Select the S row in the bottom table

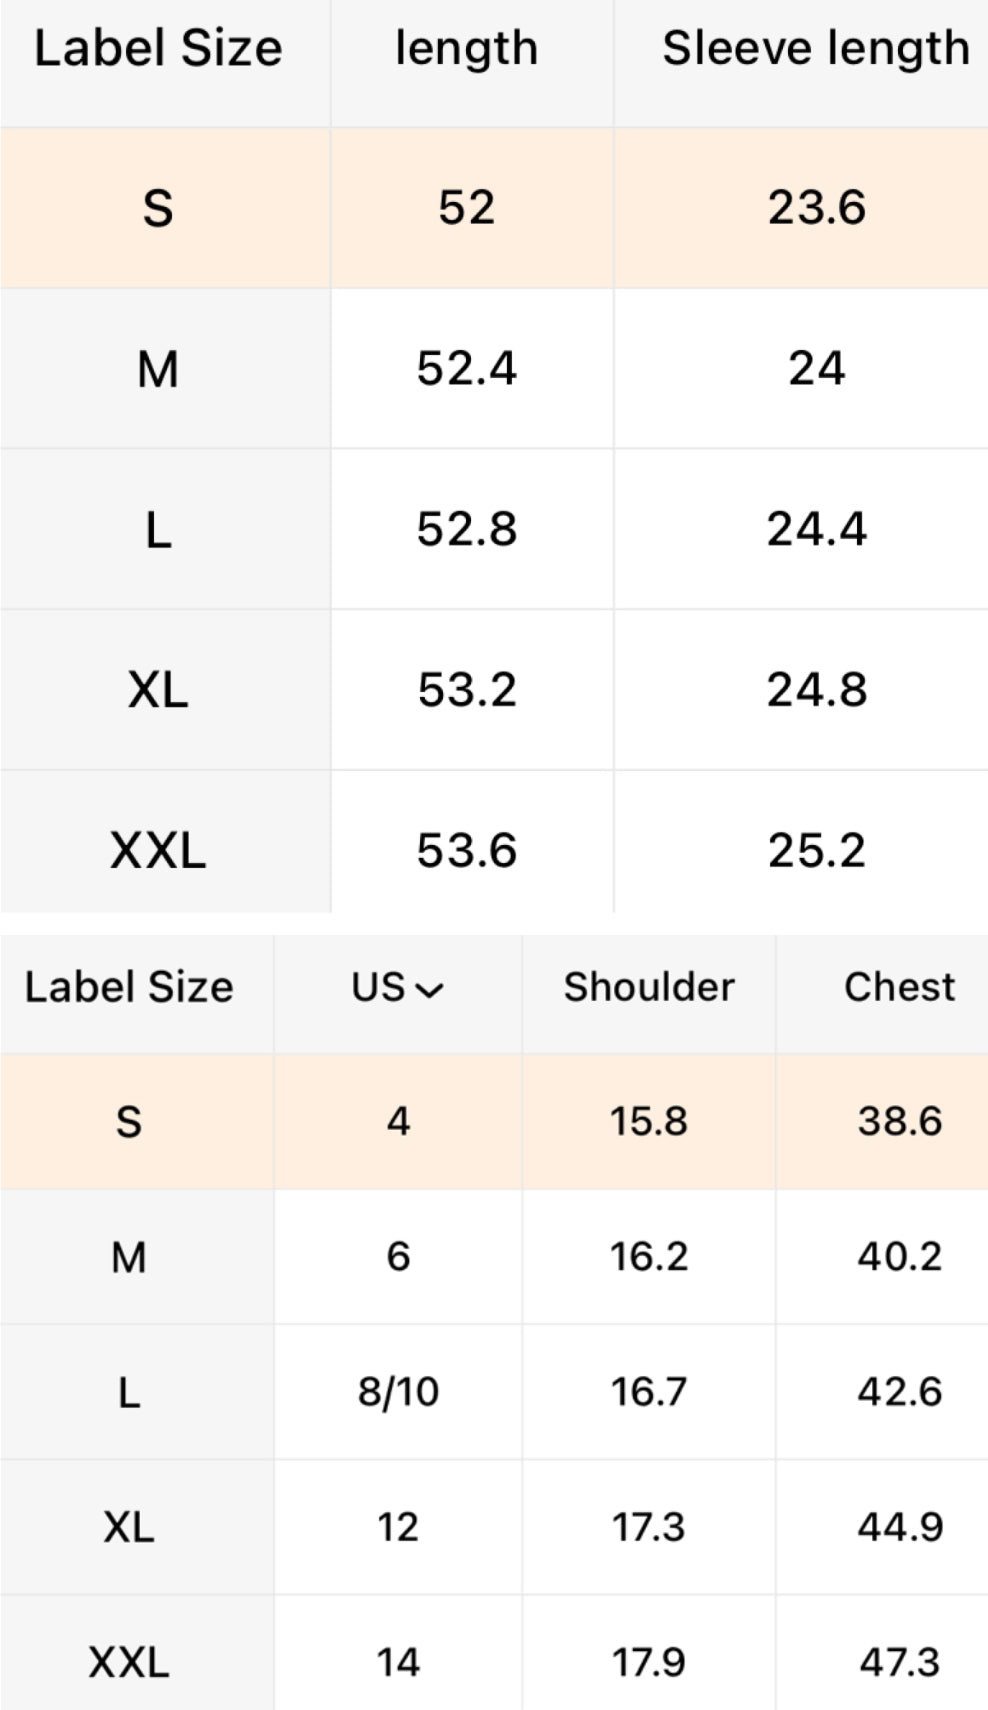pos(129,1122)
